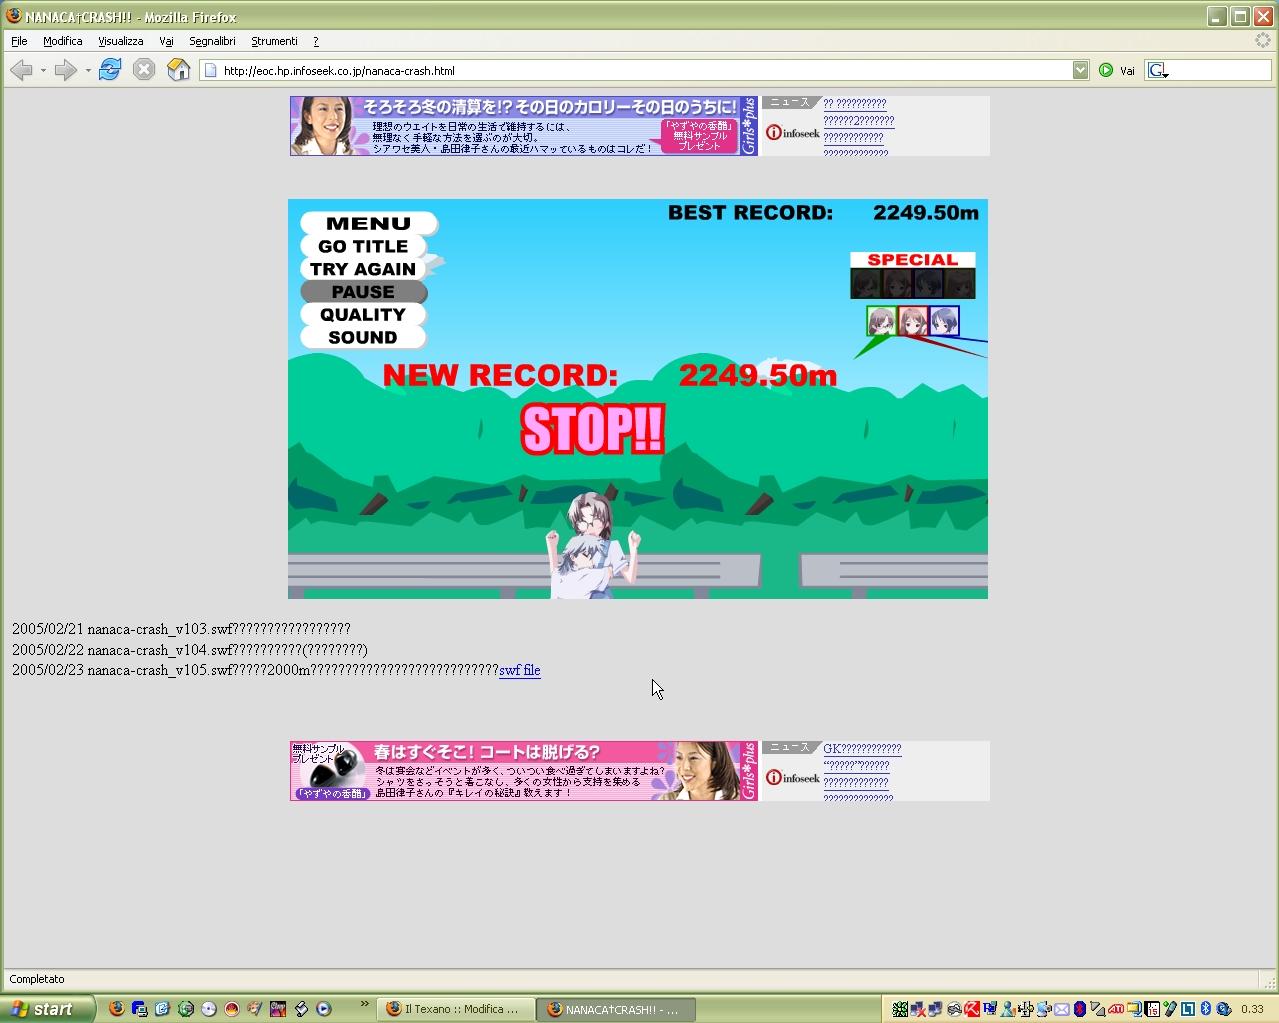Go back with the browser Back arrow
Viewport: 1279px width, 1023px height.
(21, 70)
